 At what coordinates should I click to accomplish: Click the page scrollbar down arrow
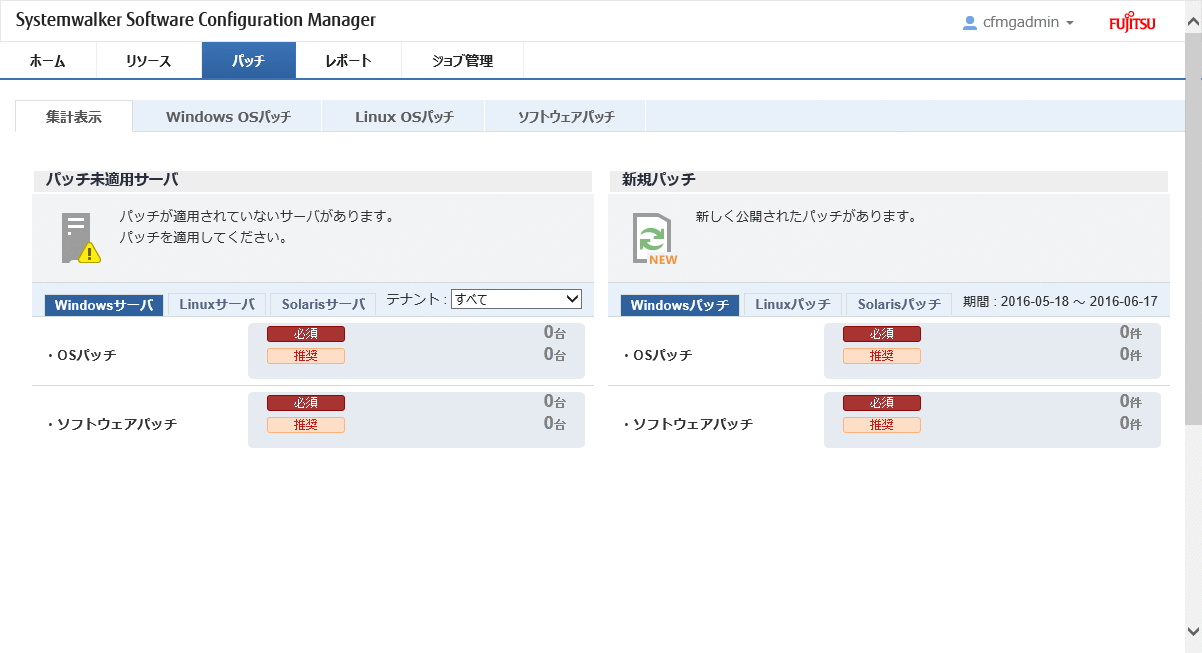1193,631
